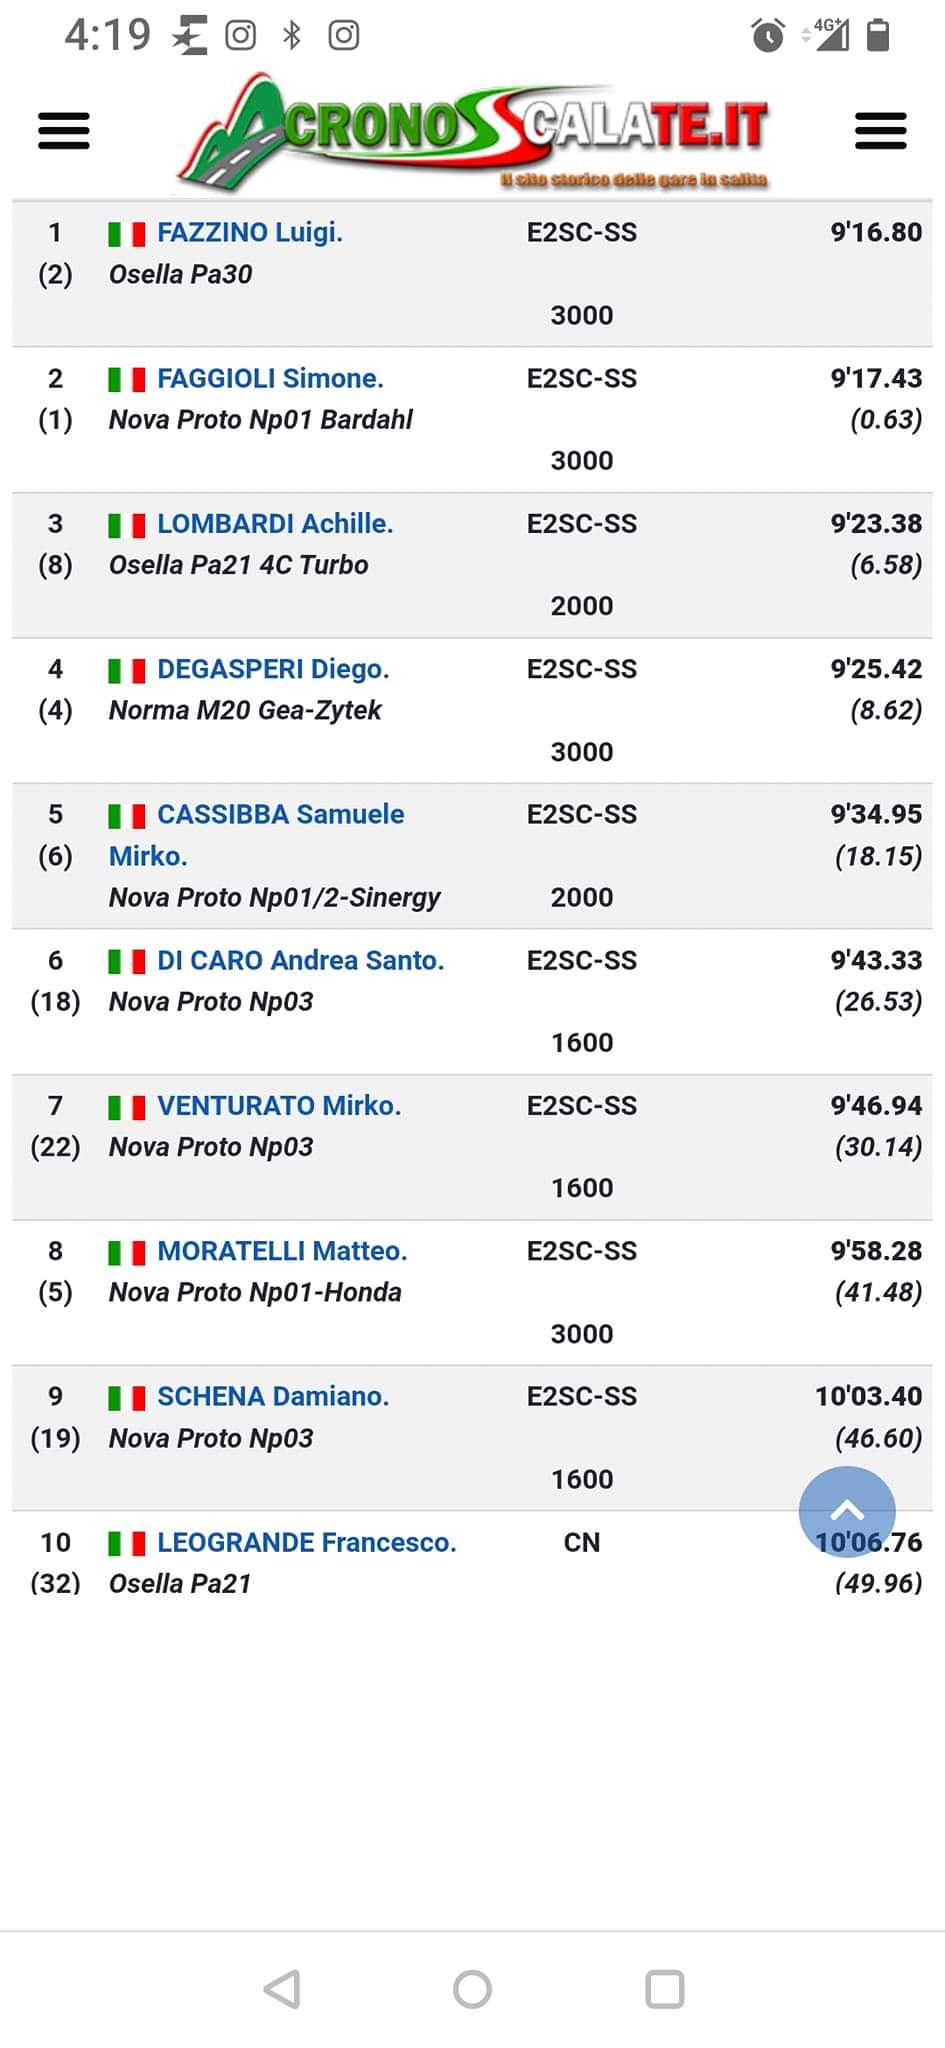This screenshot has height=2048, width=945.
Task: Open the right hamburger menu
Action: [x=880, y=131]
